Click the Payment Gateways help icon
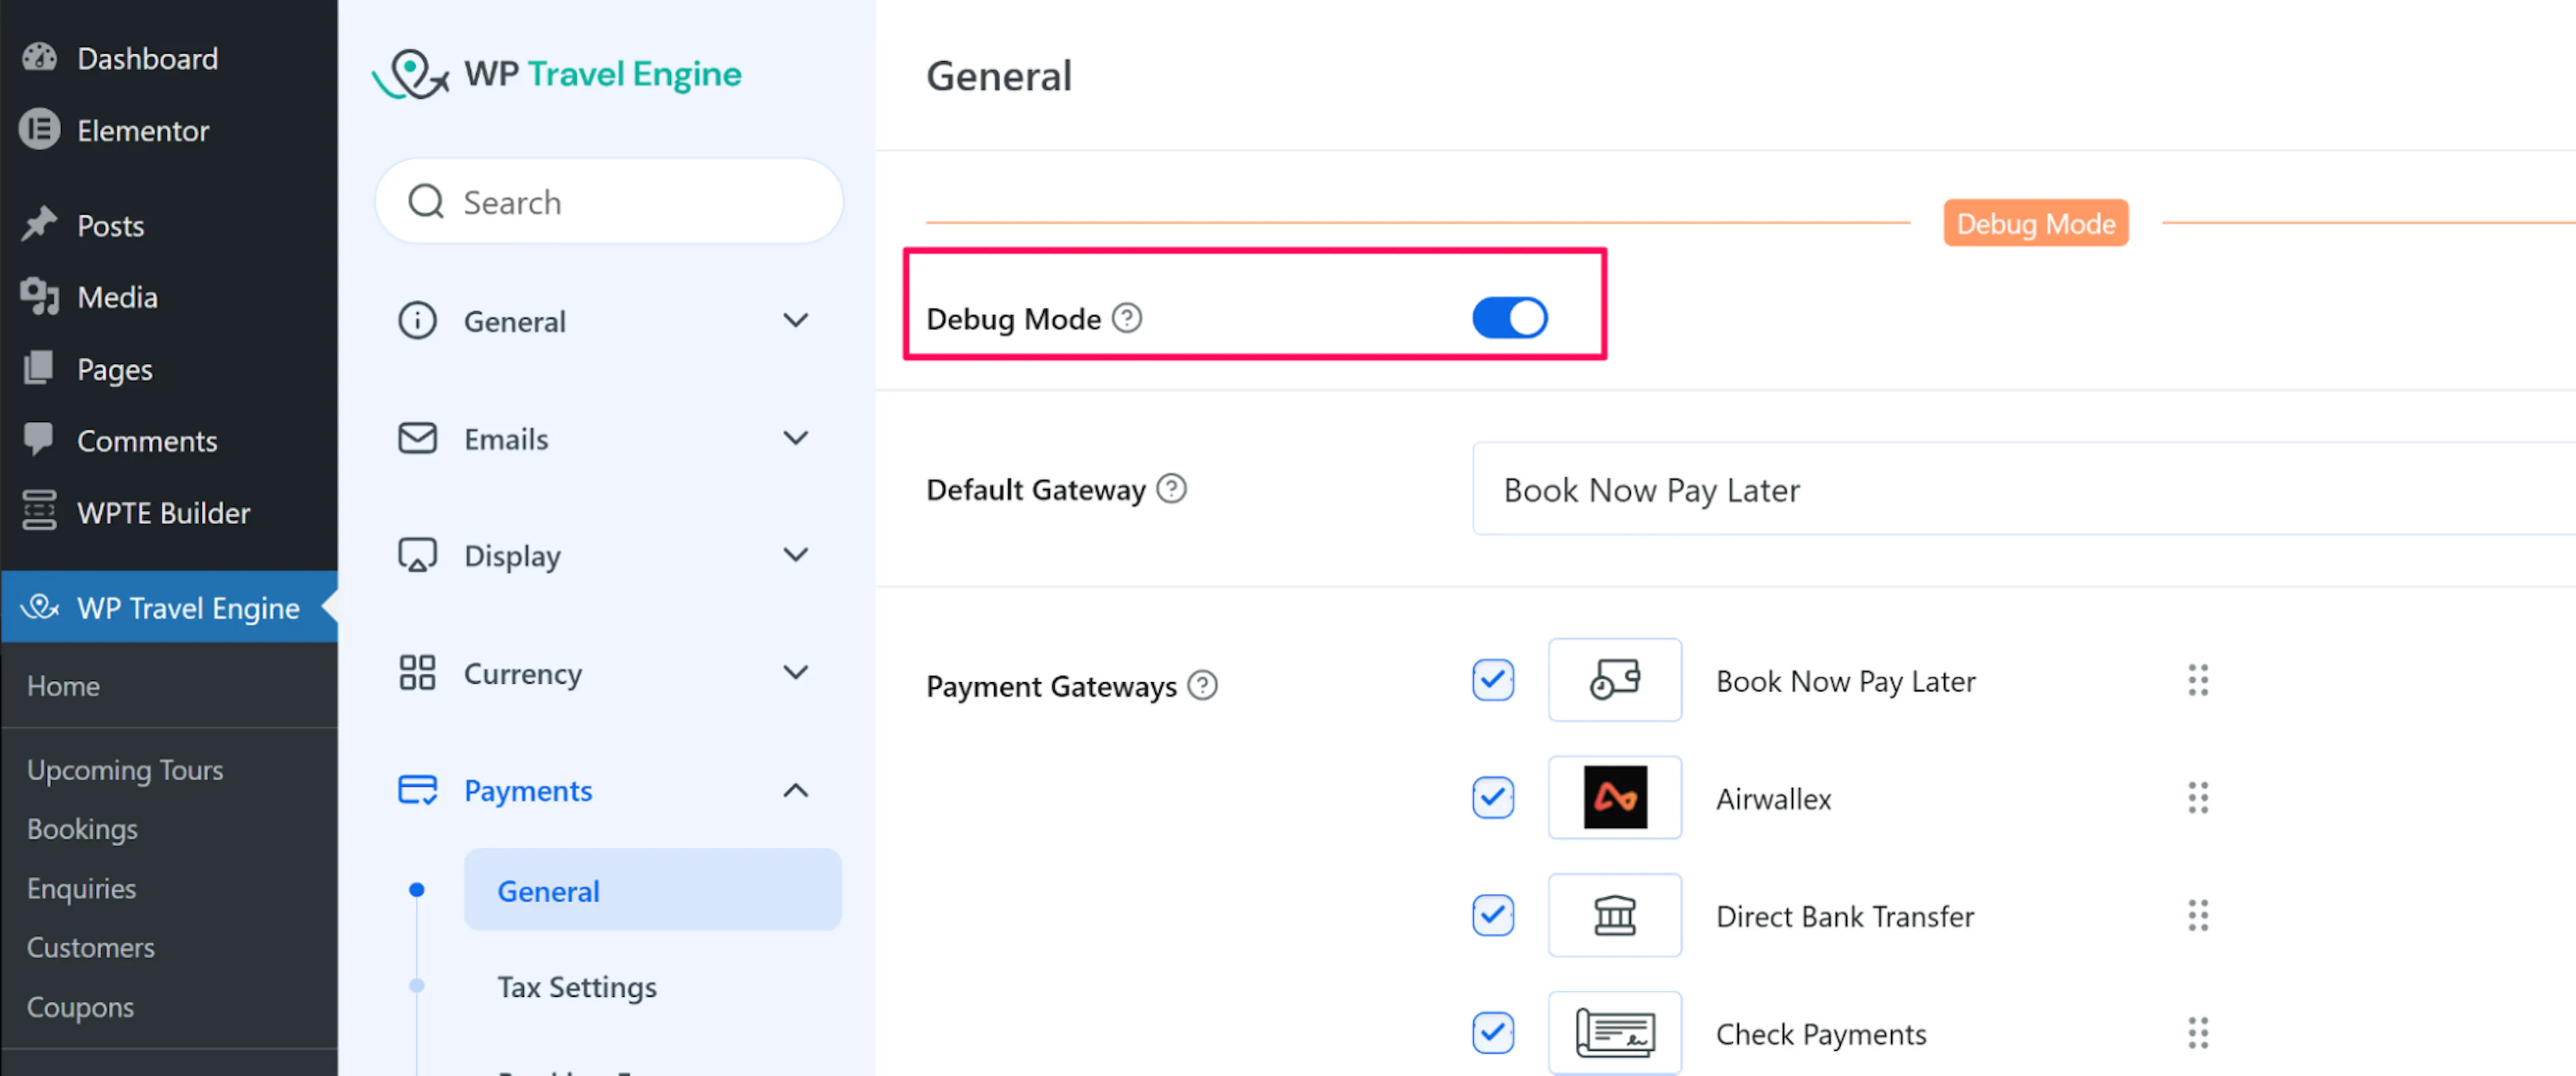Viewport: 2576px width, 1076px height. (1202, 686)
